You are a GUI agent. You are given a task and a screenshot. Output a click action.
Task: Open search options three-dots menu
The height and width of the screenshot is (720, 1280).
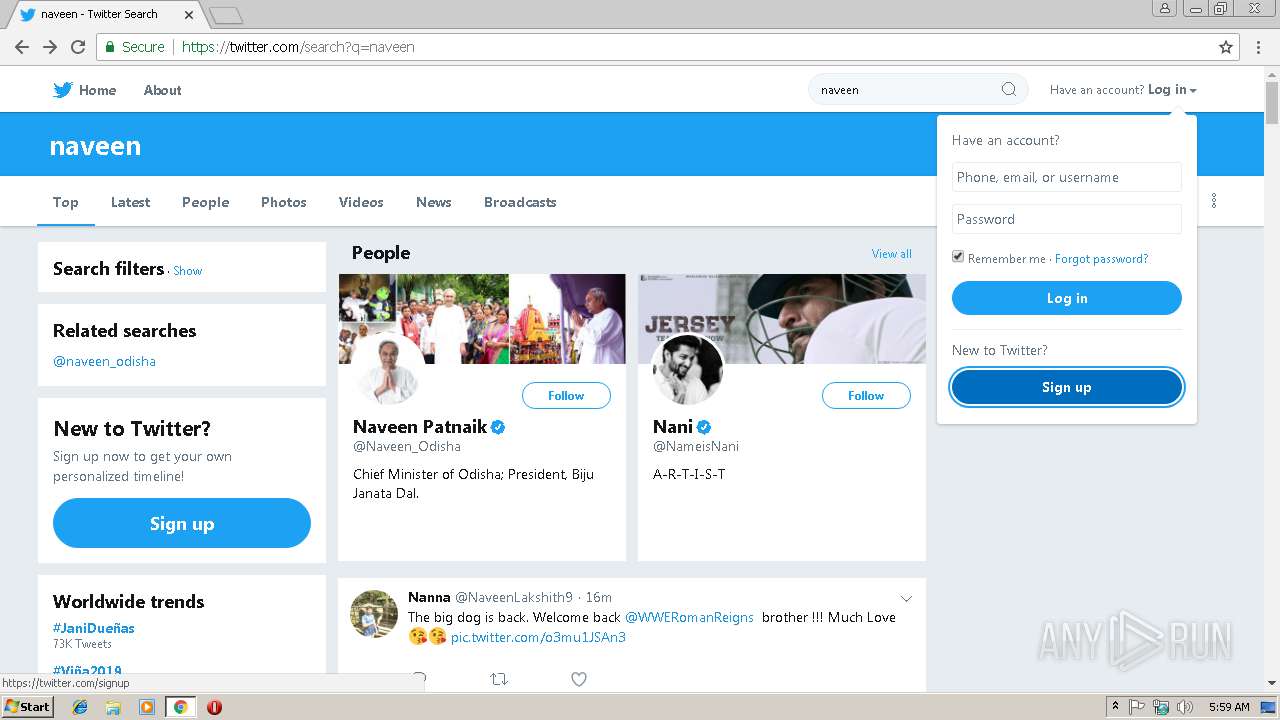(1214, 201)
